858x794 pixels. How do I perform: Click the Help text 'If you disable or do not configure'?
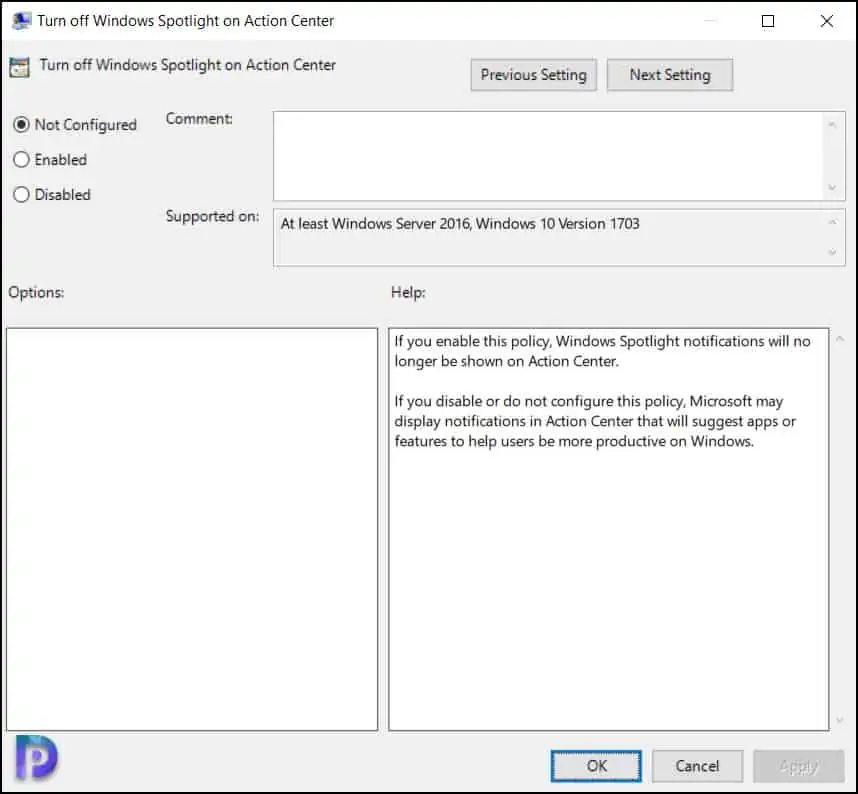point(595,421)
